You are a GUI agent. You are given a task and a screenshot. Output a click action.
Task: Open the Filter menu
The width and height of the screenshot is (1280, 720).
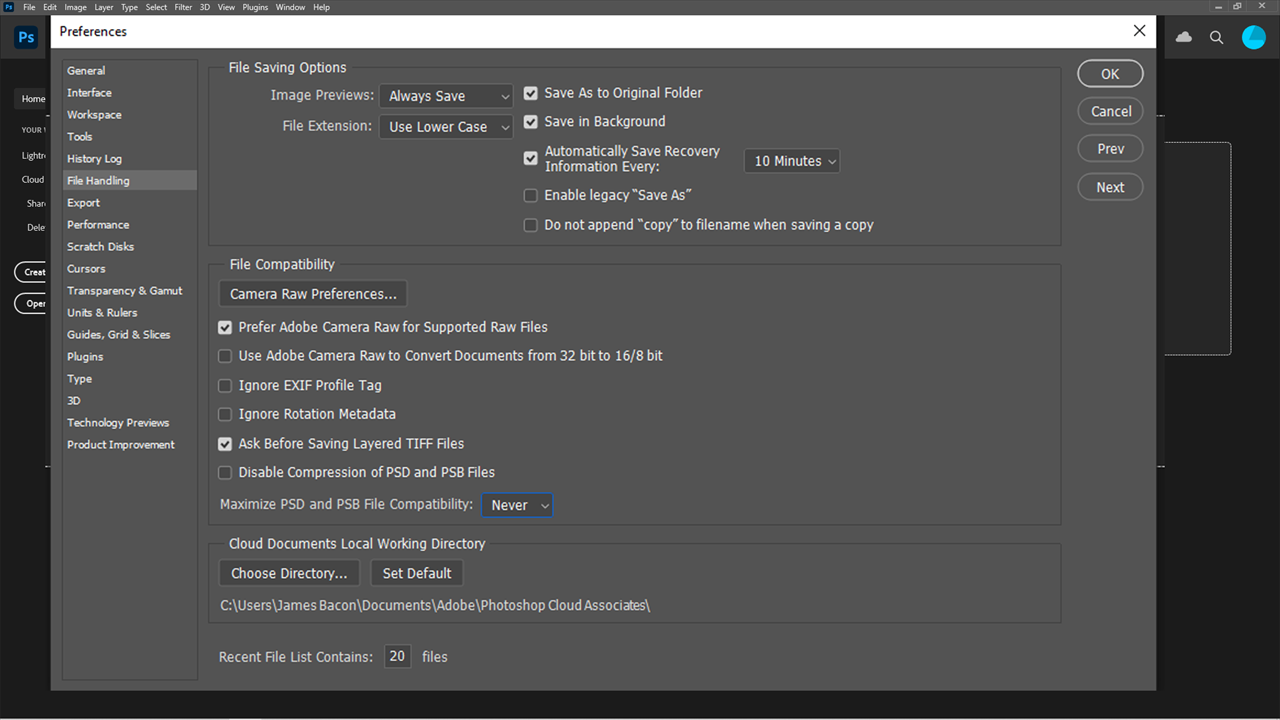click(x=183, y=7)
